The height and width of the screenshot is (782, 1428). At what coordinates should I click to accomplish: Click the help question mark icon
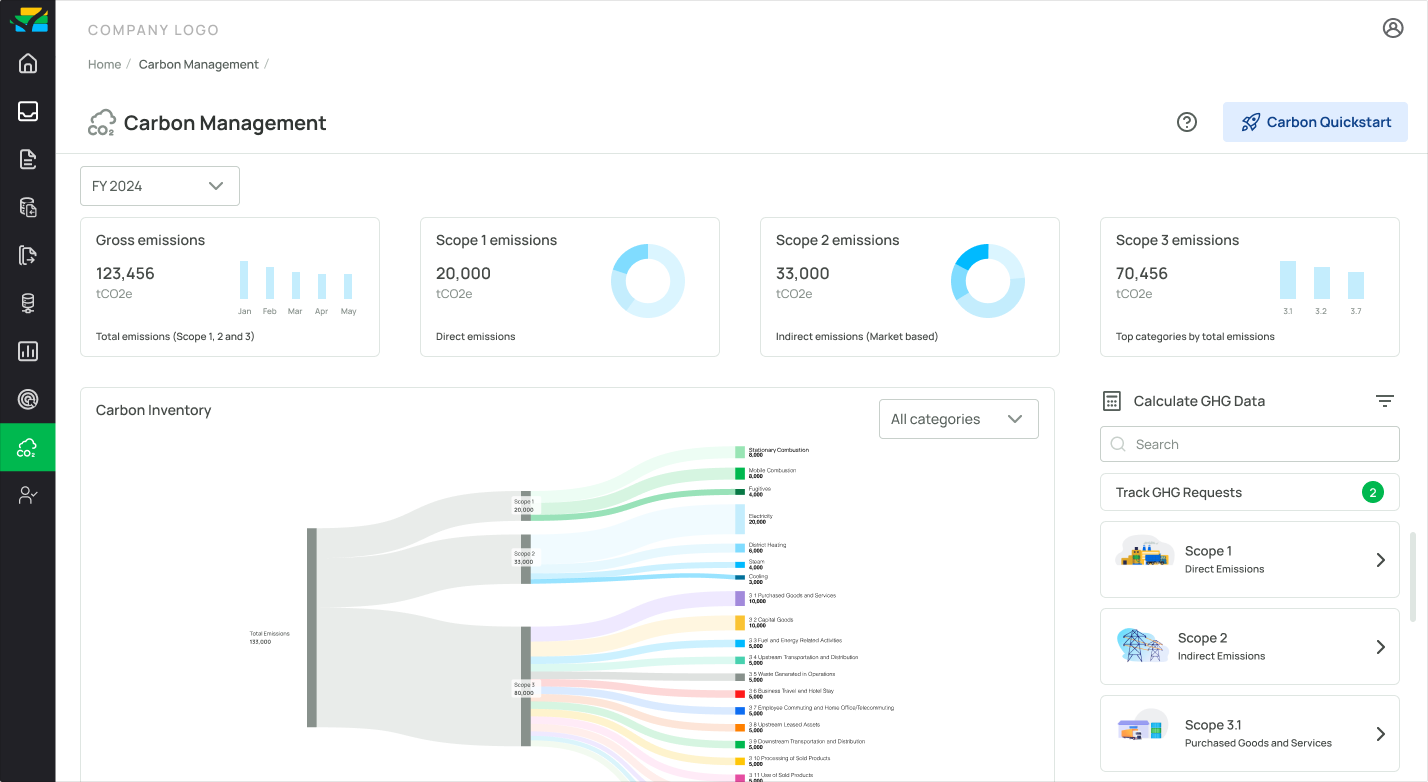pyautogui.click(x=1187, y=122)
